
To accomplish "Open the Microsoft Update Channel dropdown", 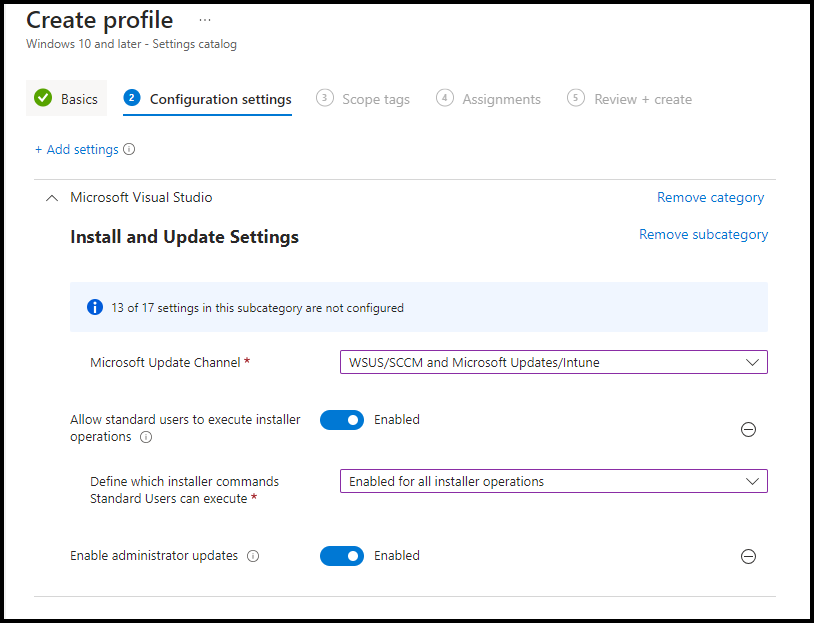I will [553, 362].
